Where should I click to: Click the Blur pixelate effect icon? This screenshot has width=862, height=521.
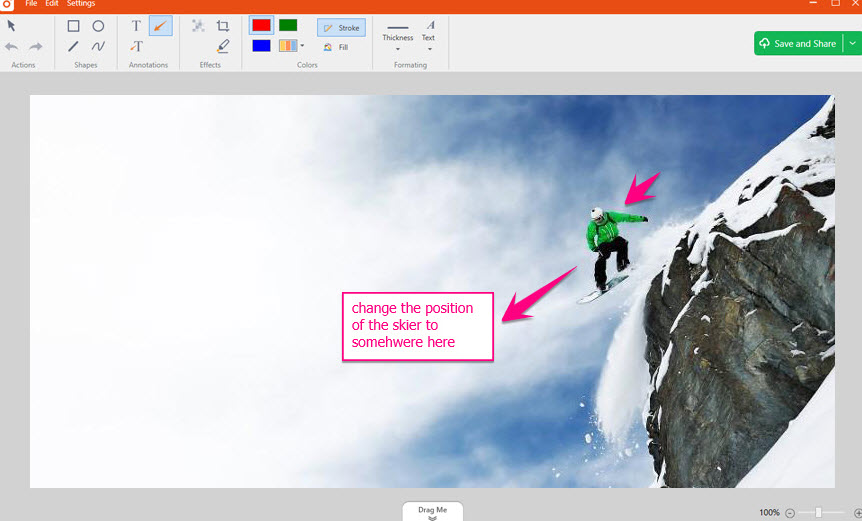point(198,26)
